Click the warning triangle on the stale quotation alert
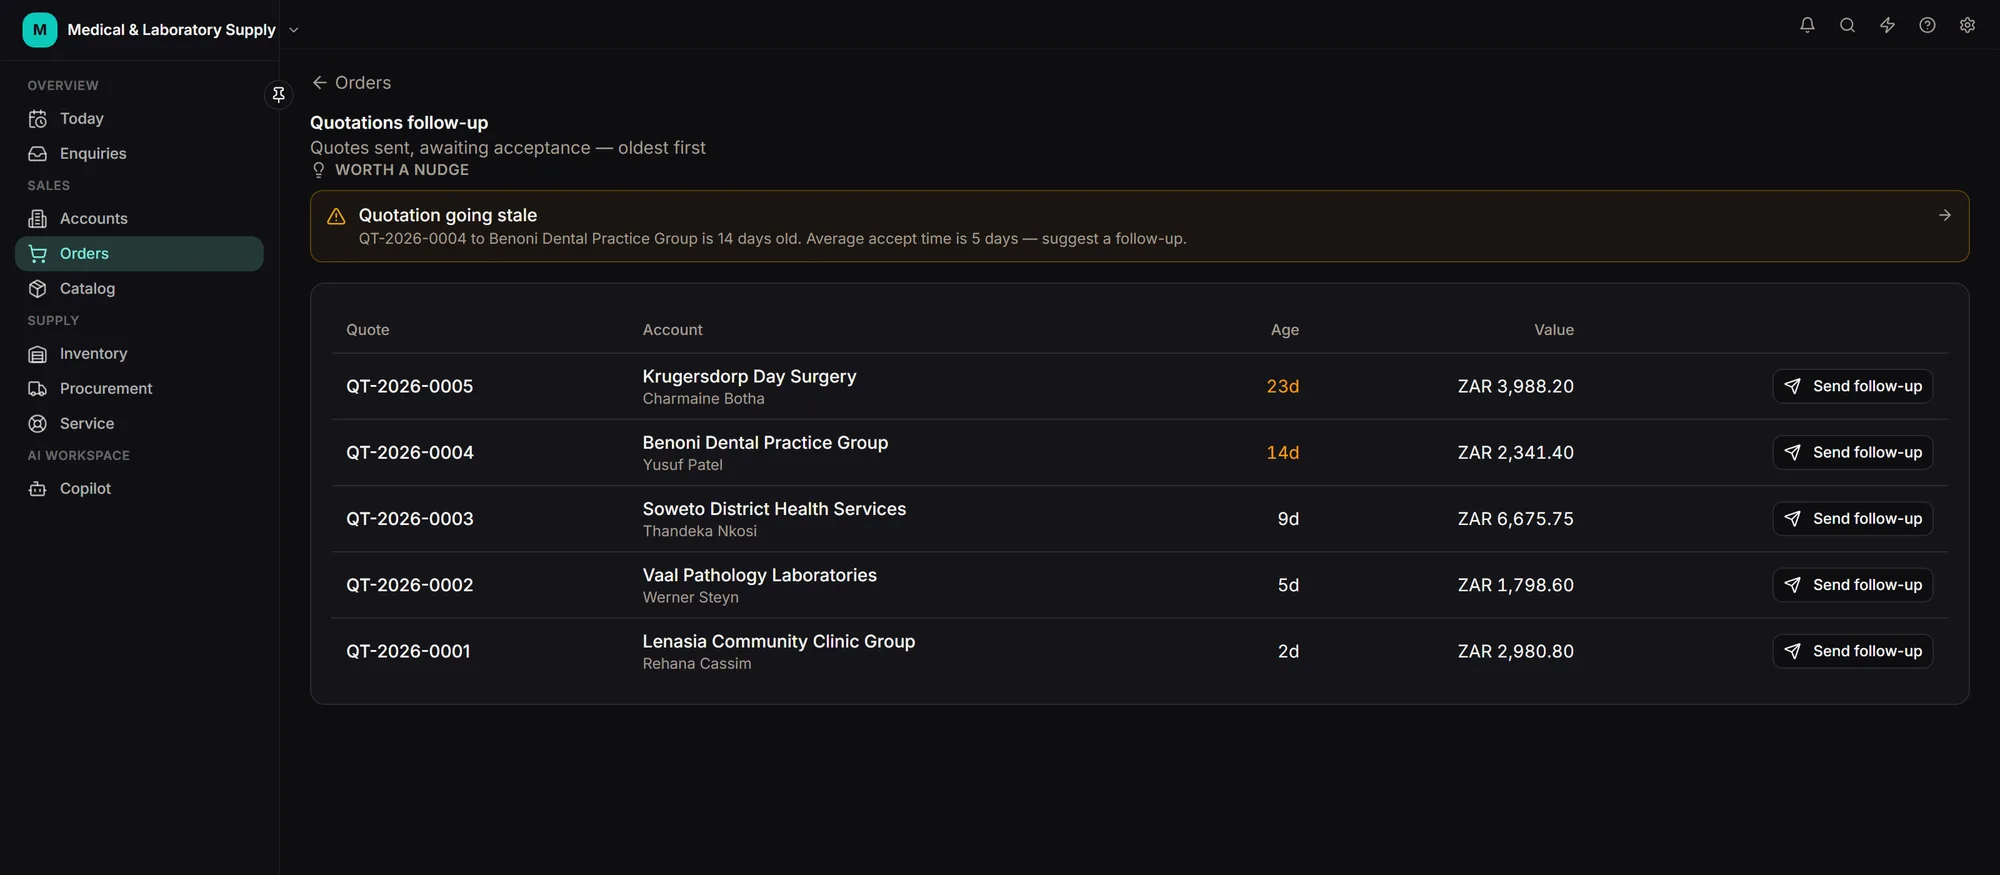The width and height of the screenshot is (2000, 875). (336, 216)
